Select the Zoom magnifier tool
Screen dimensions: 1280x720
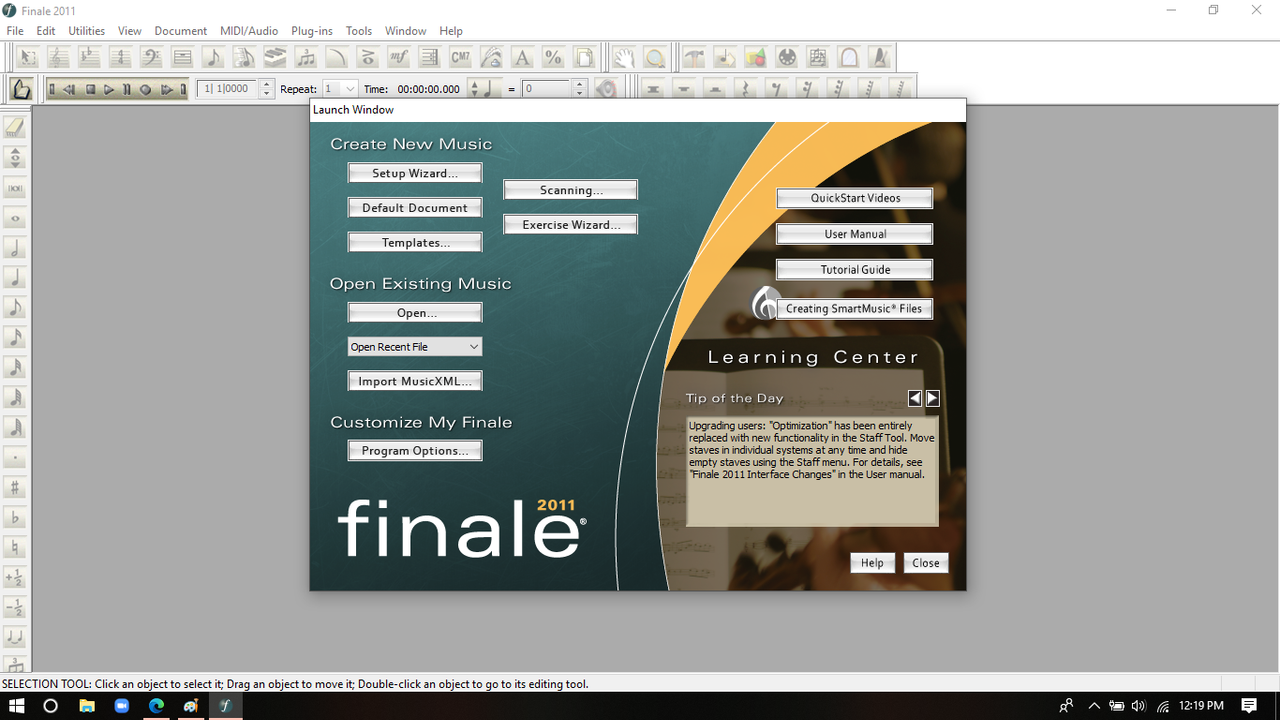point(655,57)
